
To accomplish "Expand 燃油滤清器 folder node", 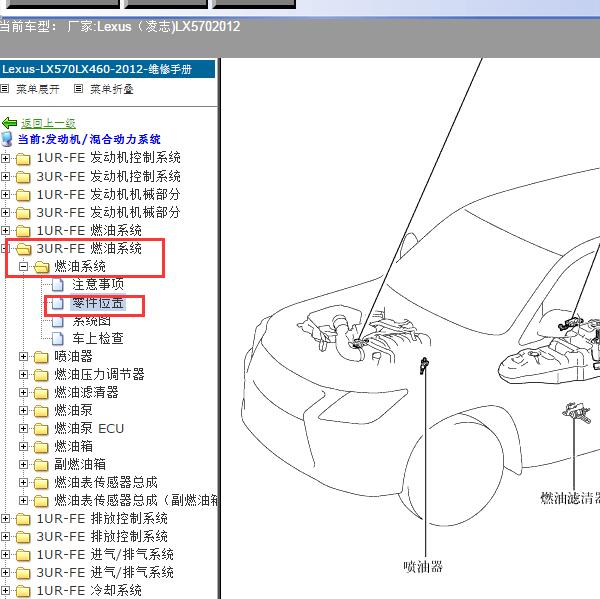I will pos(23,392).
